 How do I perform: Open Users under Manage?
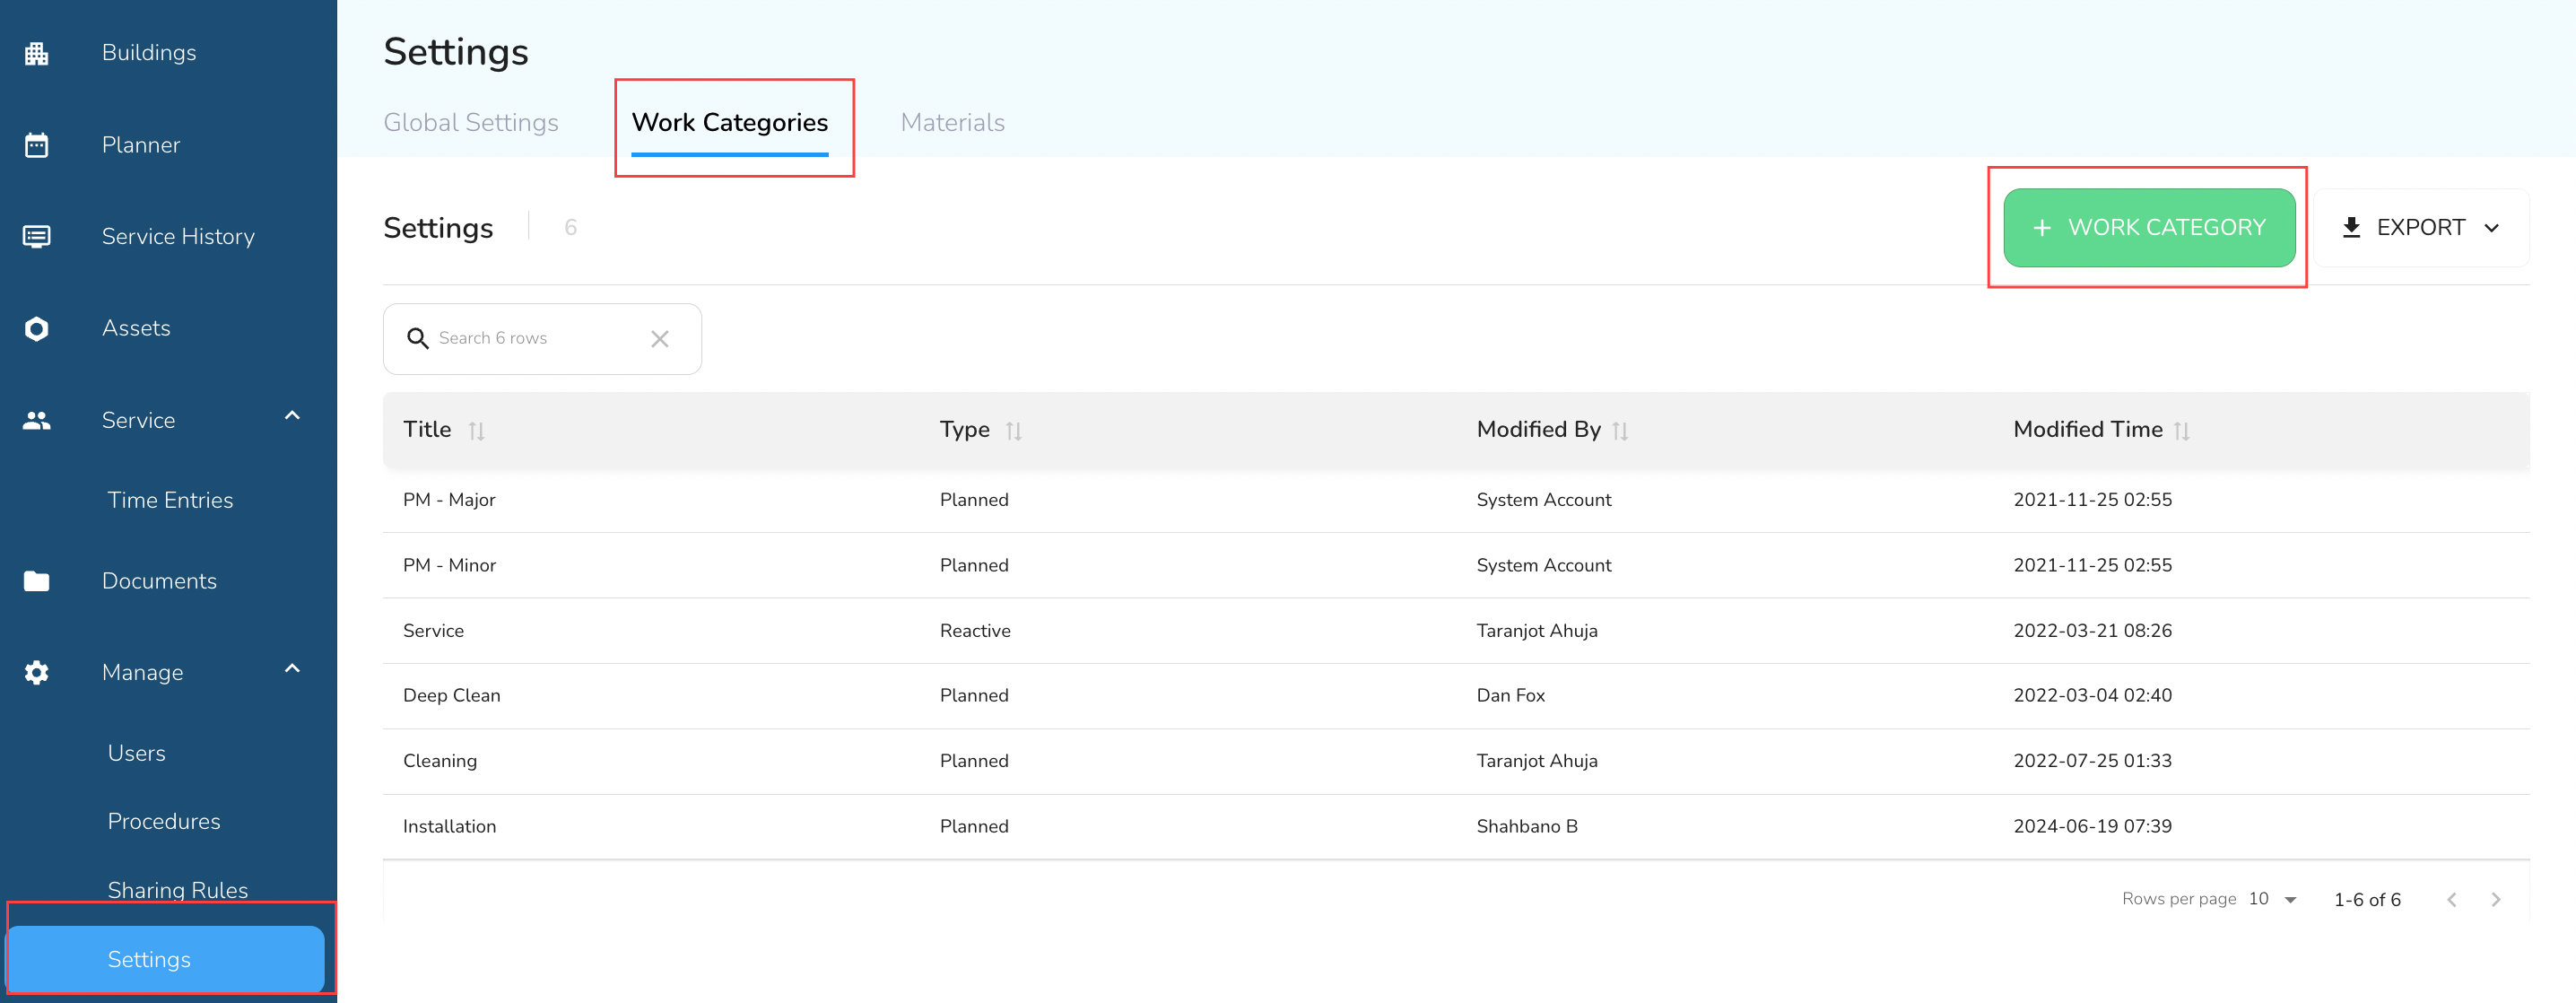tap(137, 753)
